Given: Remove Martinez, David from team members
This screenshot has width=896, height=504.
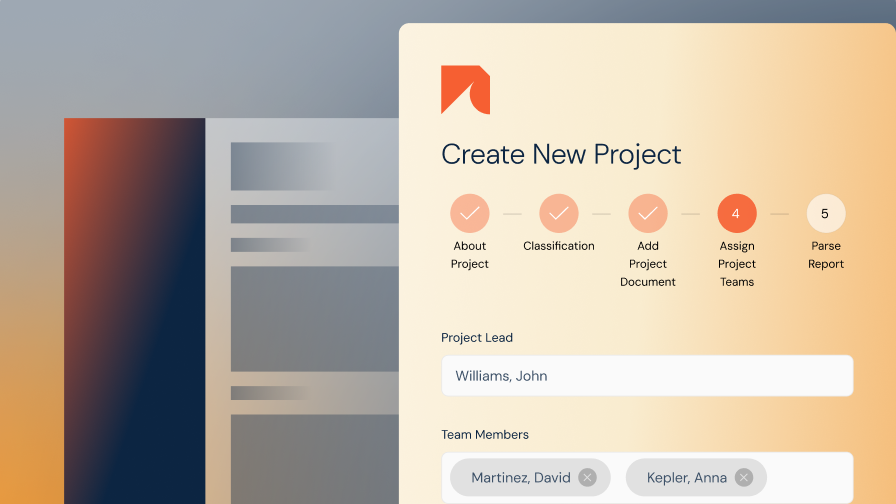Looking at the screenshot, I should (587, 477).
